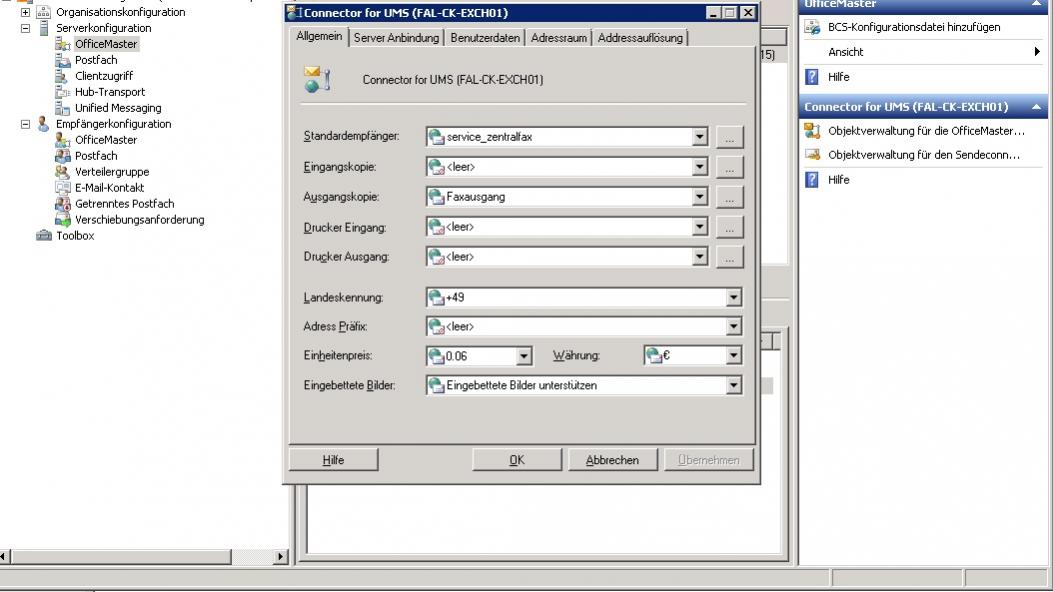Open the Verteilergruppe icon in tree
This screenshot has width=1053, height=592.
click(x=63, y=172)
